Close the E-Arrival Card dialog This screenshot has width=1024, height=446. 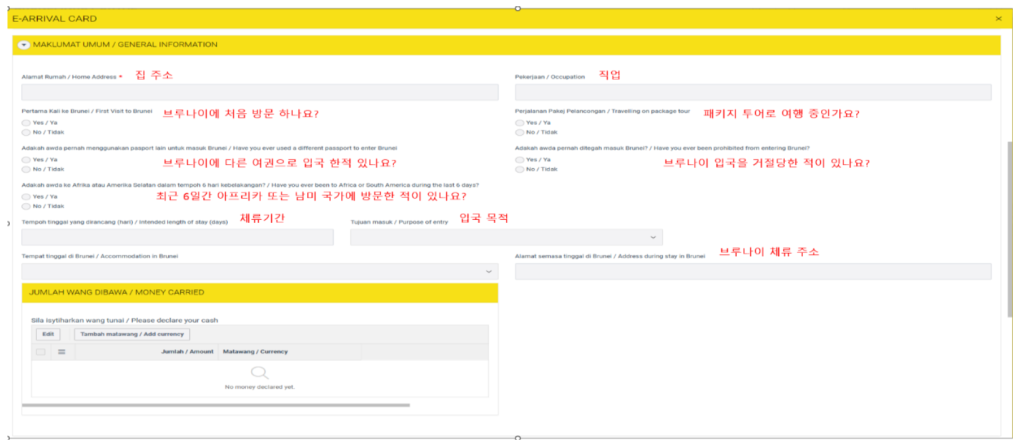(998, 18)
